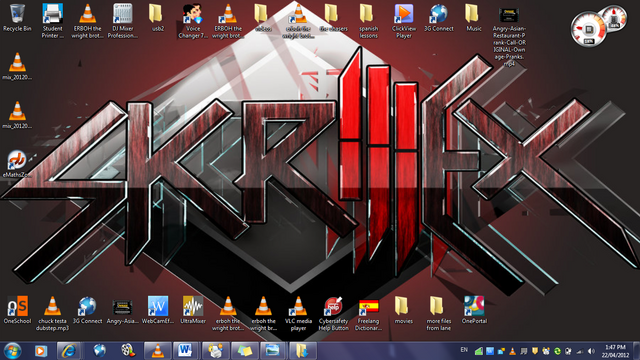
Task: Open Internet Explorer from the taskbar
Action: 69,351
